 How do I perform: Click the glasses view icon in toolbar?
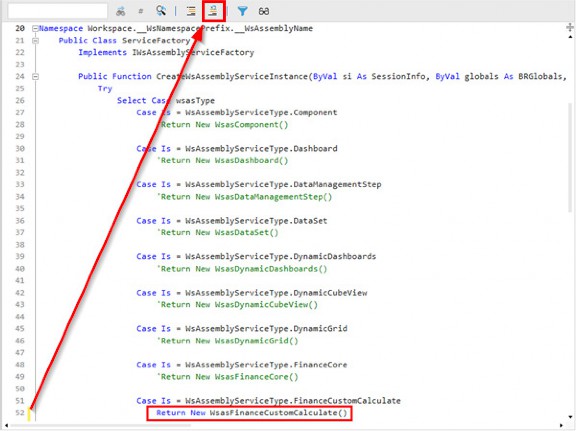(264, 11)
